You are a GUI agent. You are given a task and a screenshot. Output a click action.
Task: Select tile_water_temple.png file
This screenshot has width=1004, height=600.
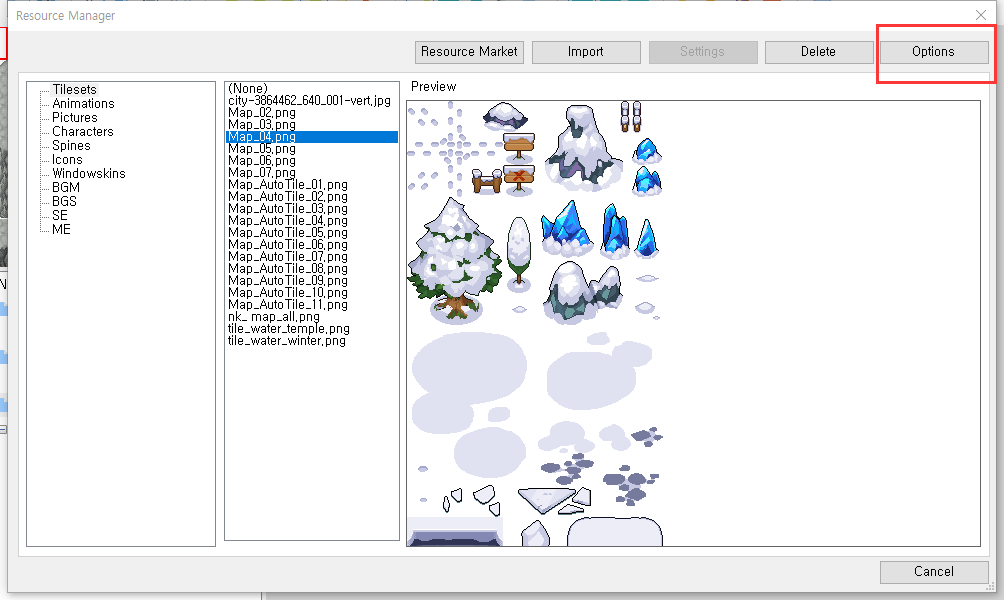coord(289,329)
